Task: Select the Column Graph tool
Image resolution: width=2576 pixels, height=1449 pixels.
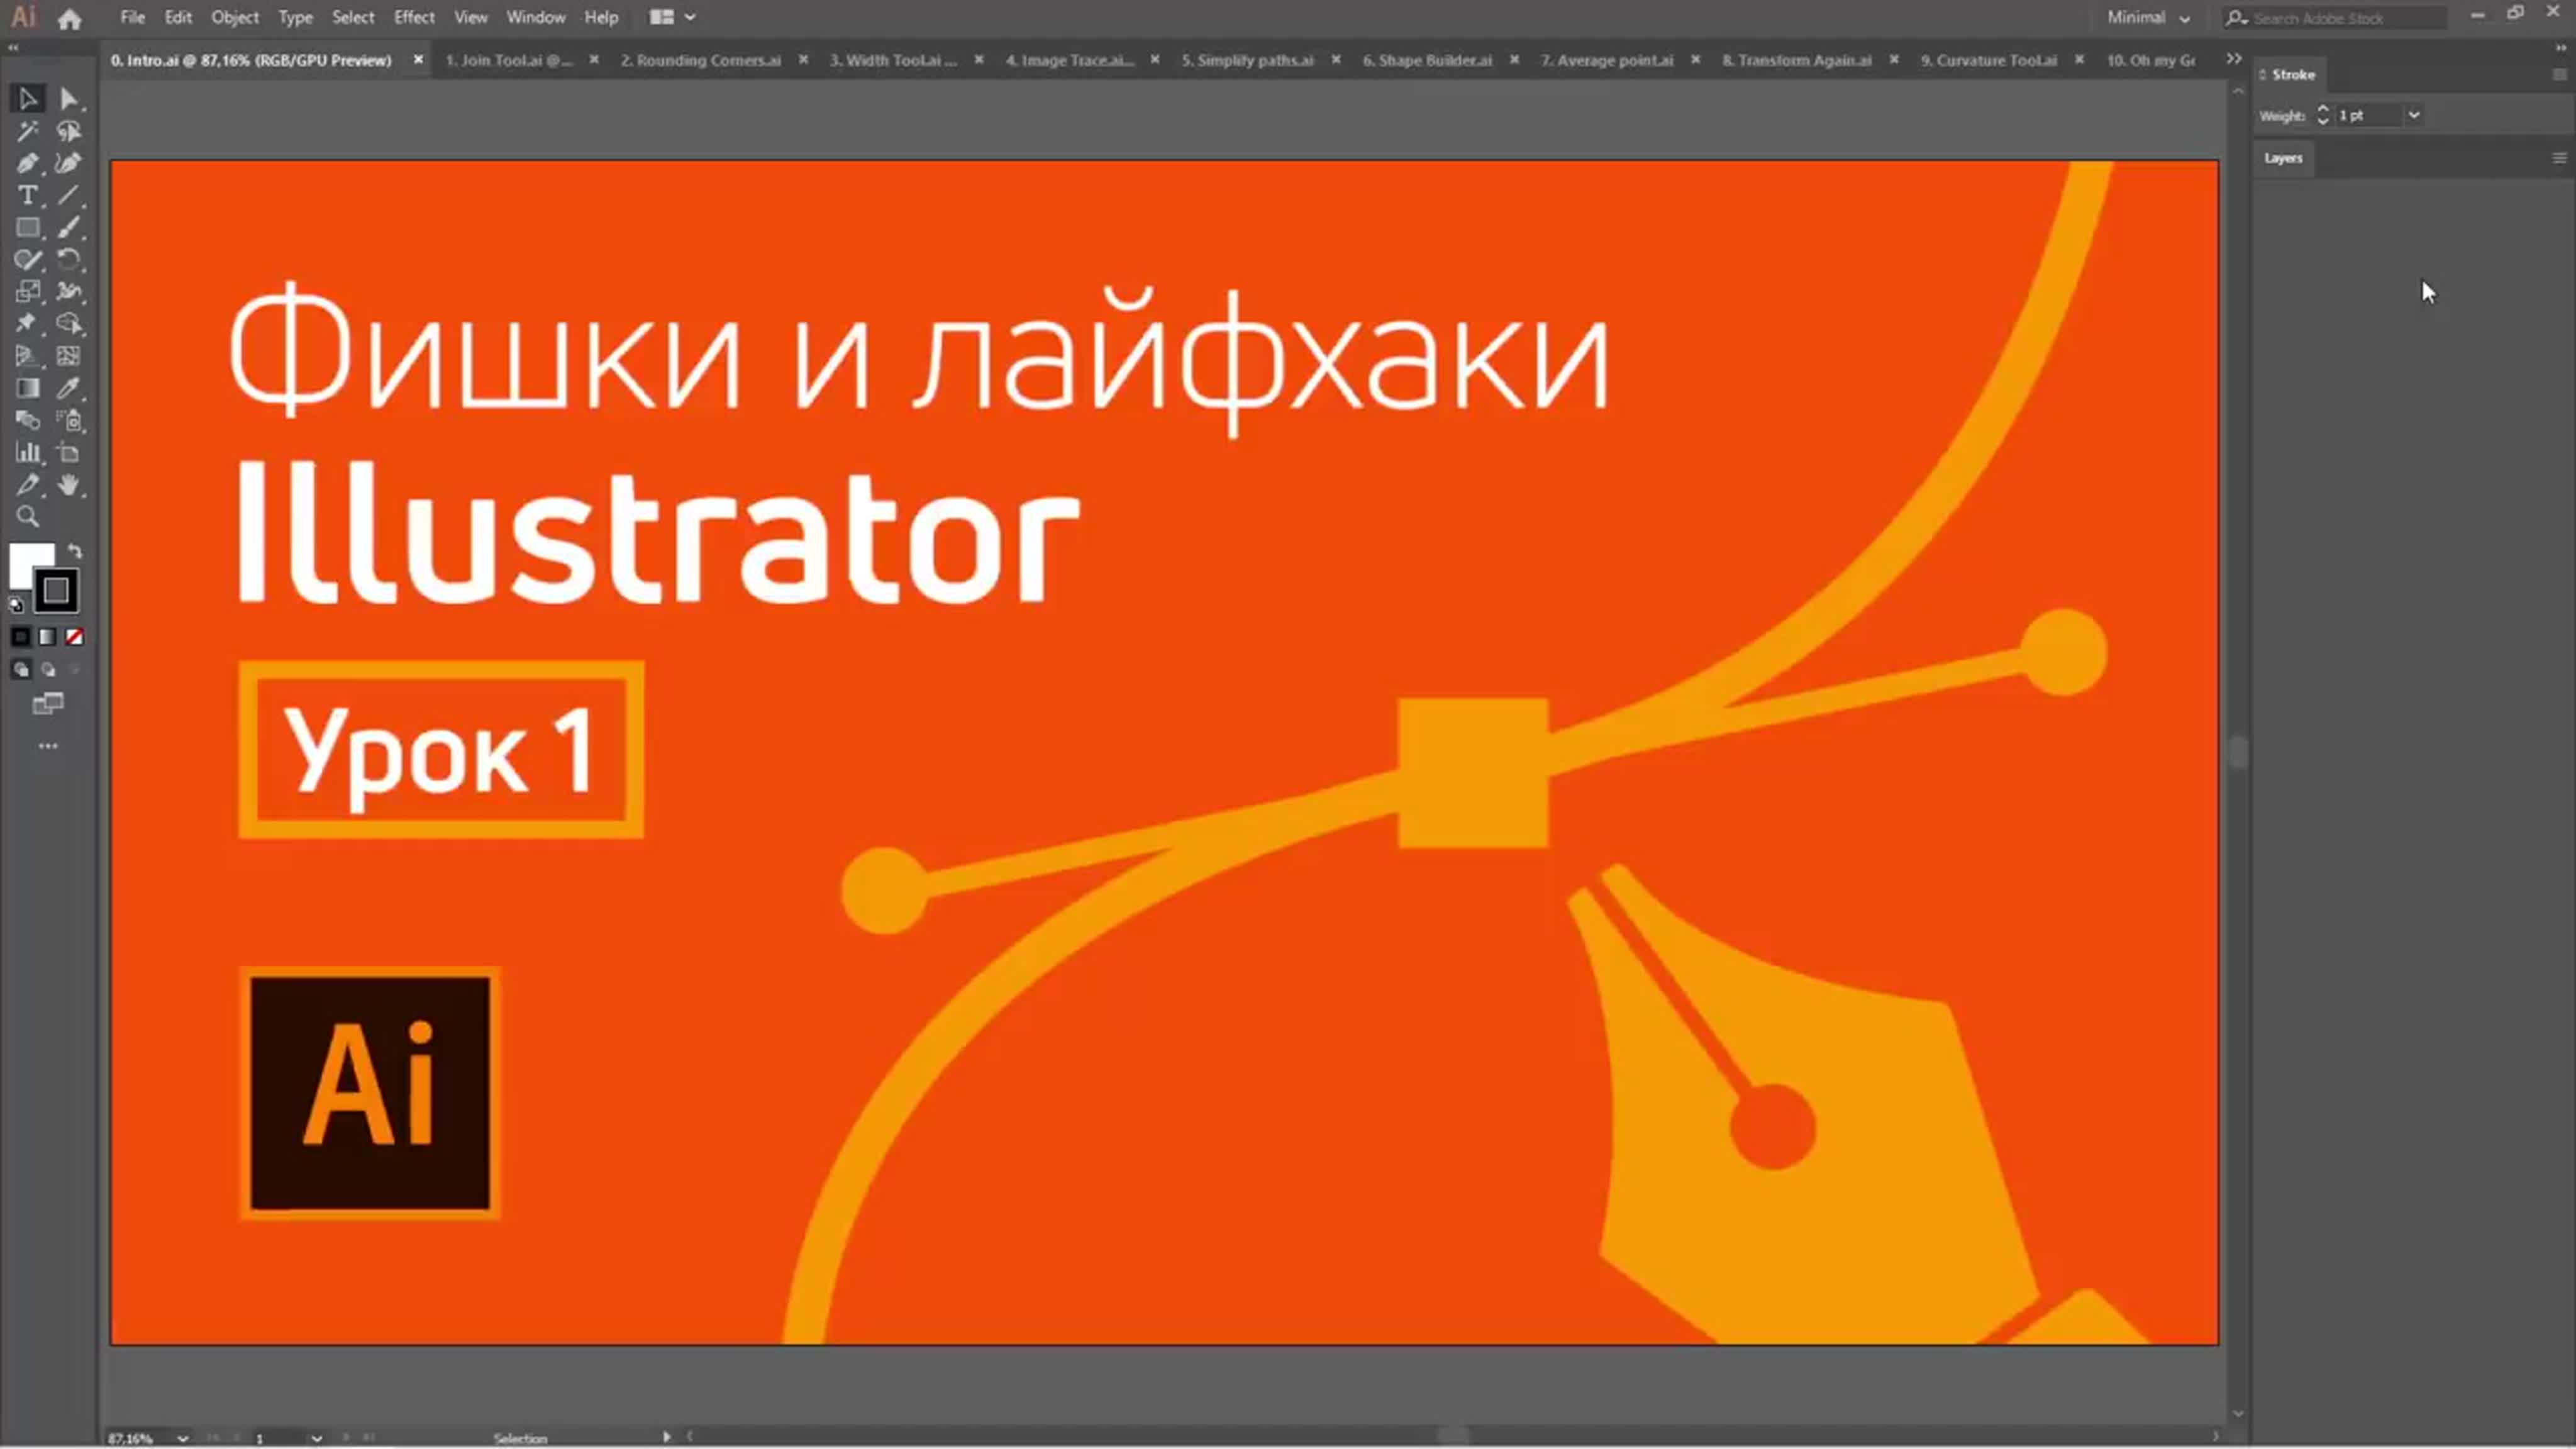Action: (27, 453)
